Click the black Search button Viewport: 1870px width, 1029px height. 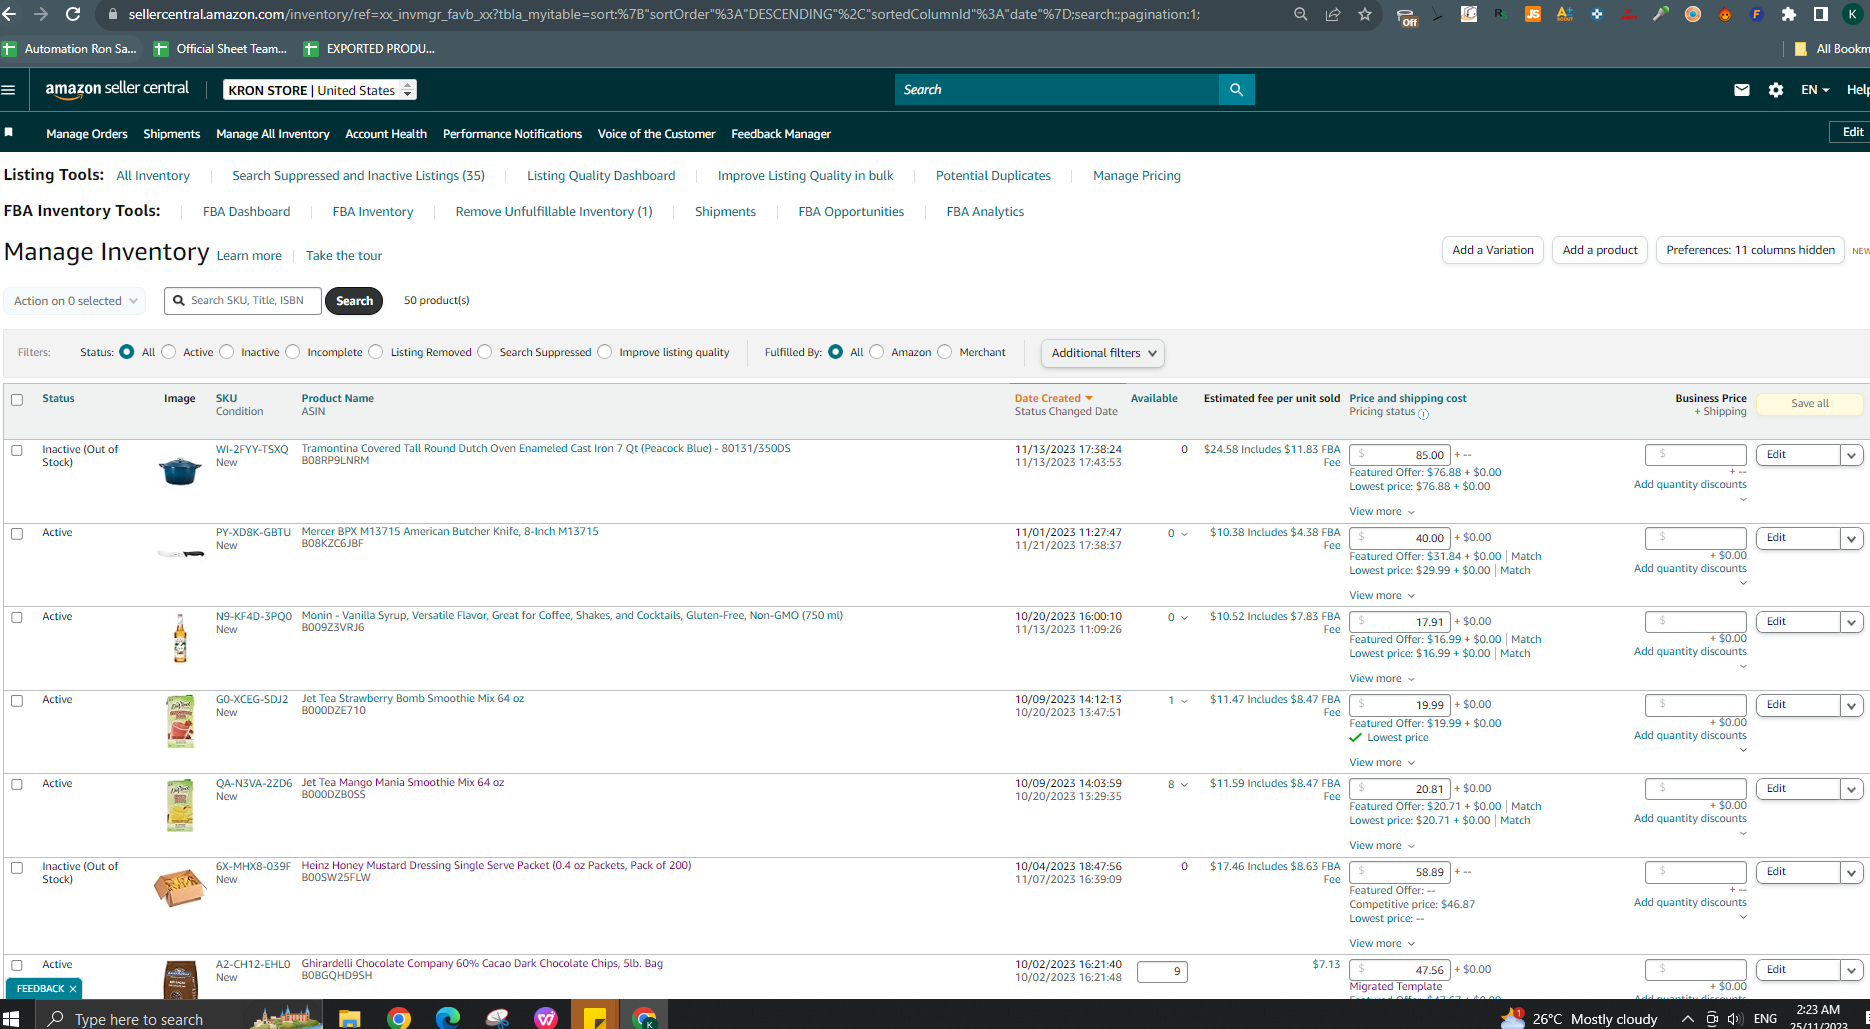point(354,301)
